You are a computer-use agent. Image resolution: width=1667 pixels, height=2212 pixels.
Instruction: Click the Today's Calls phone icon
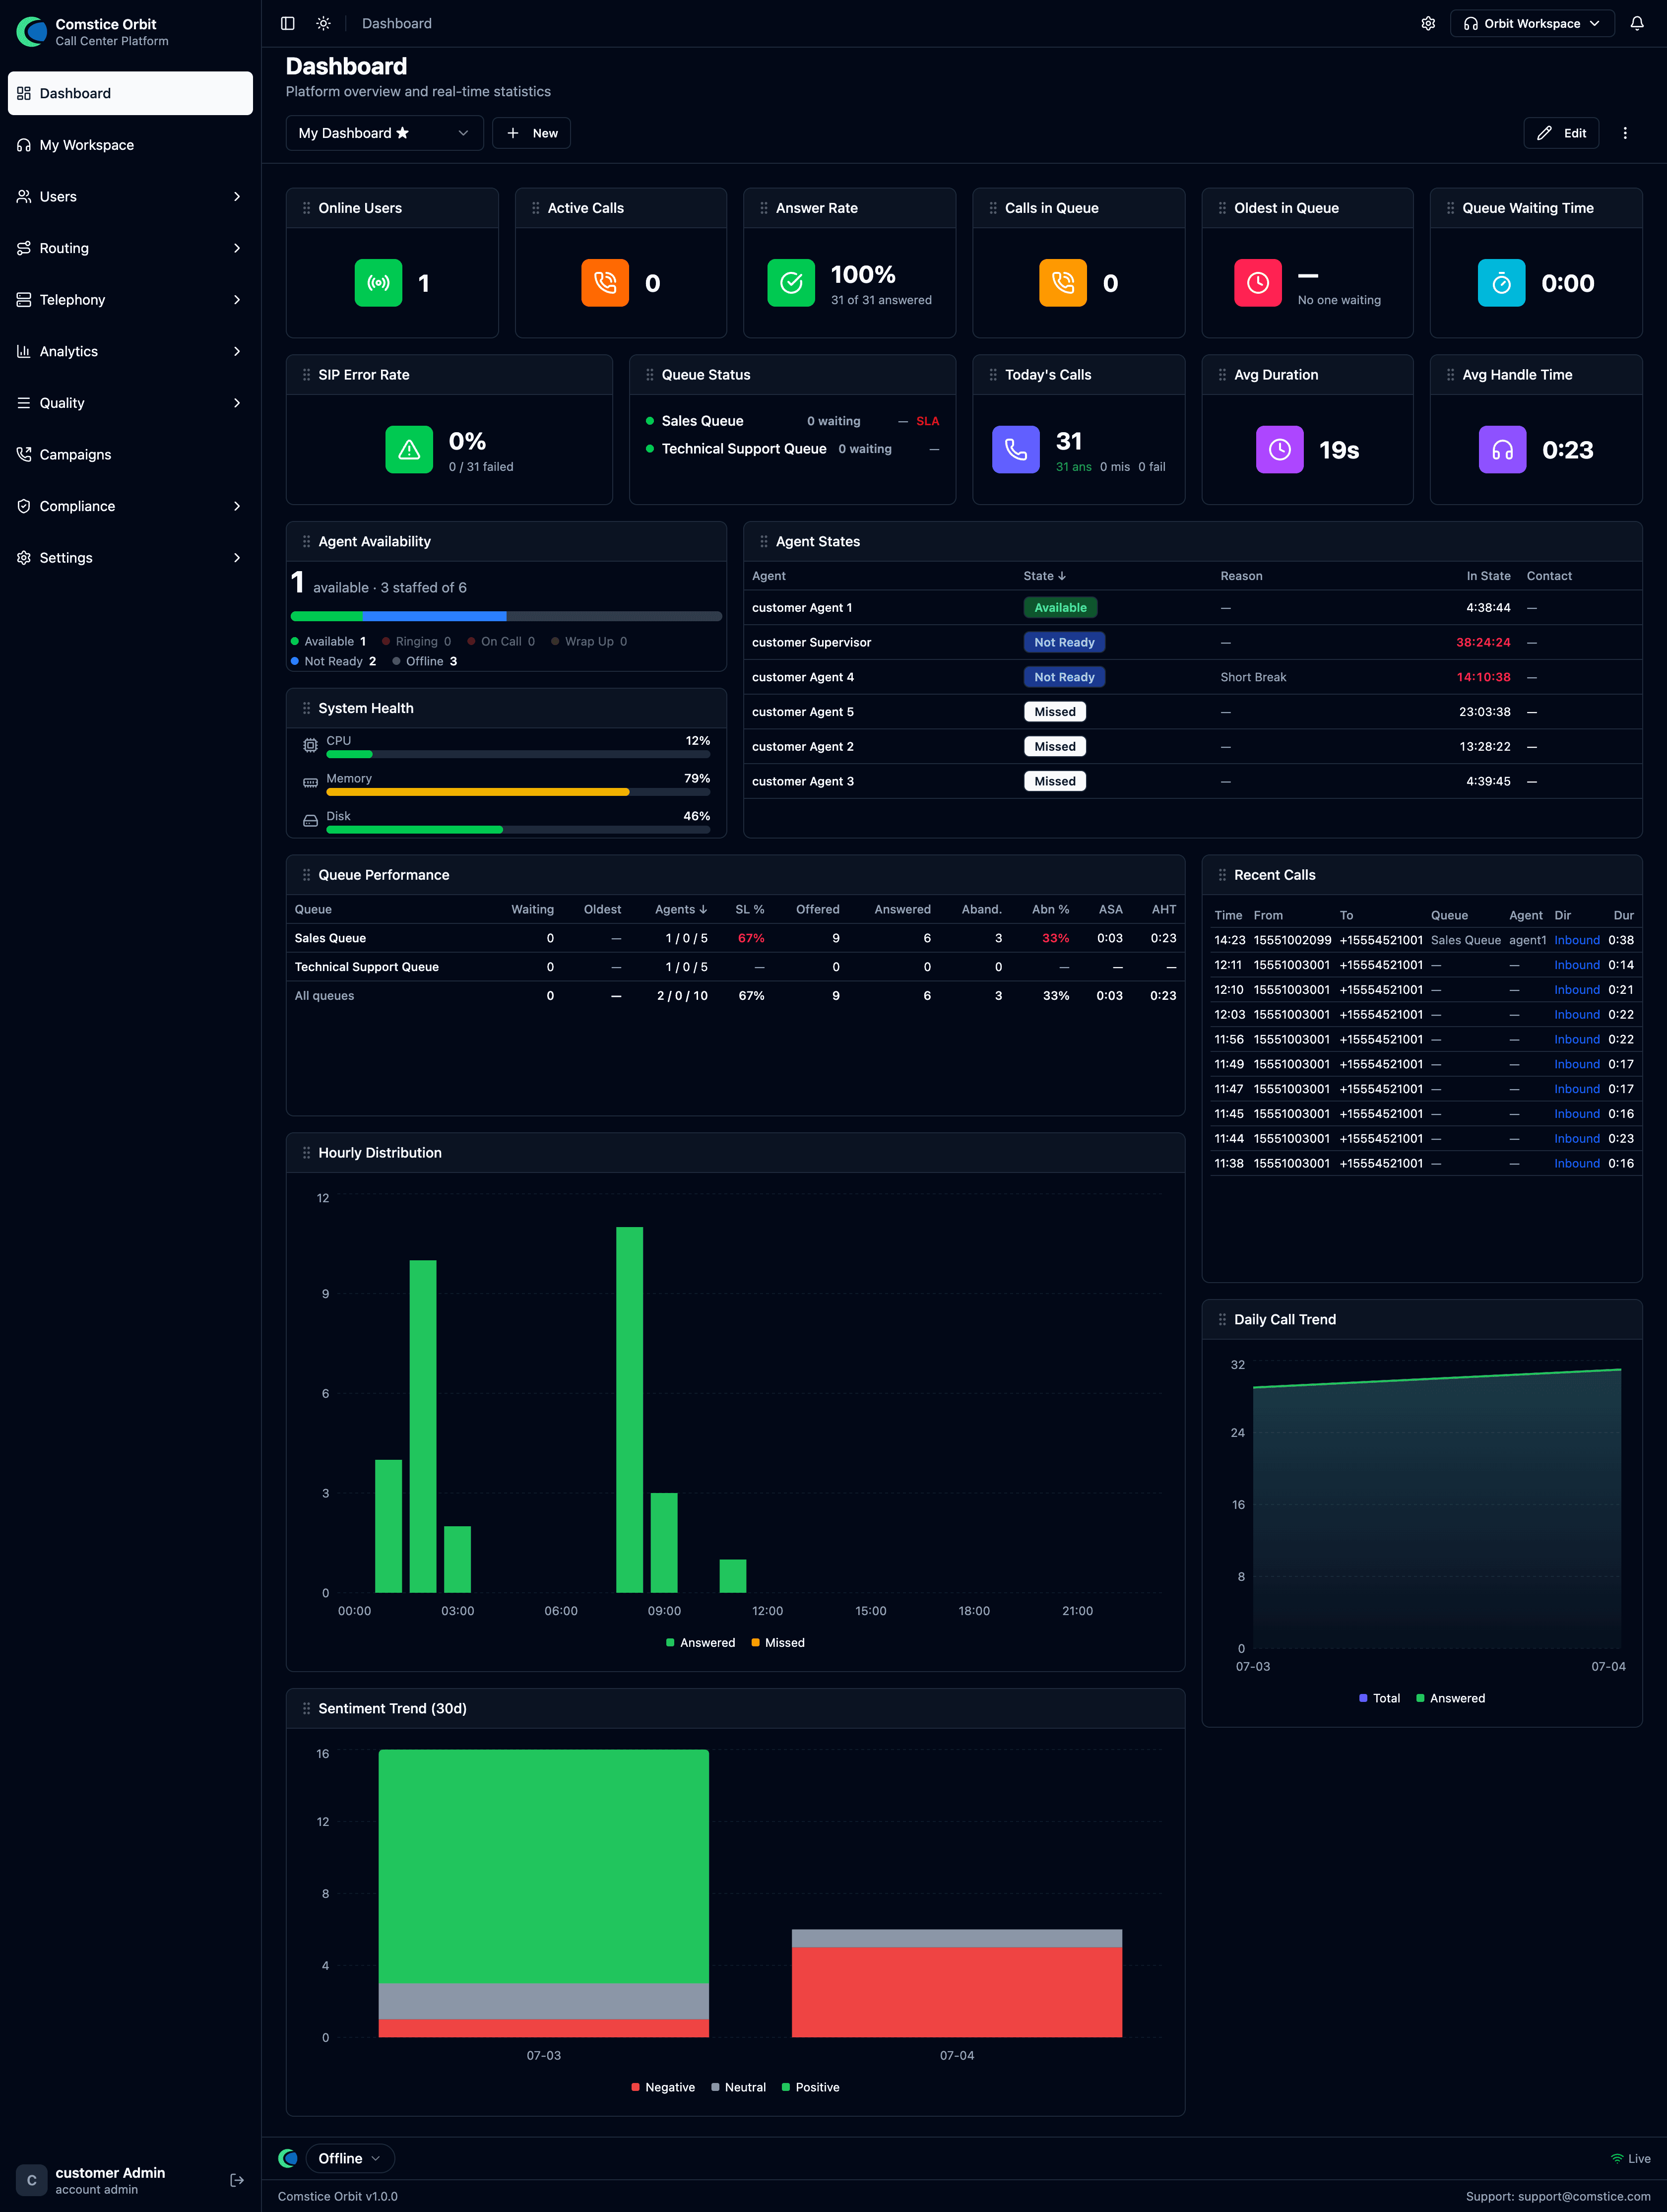click(1016, 450)
